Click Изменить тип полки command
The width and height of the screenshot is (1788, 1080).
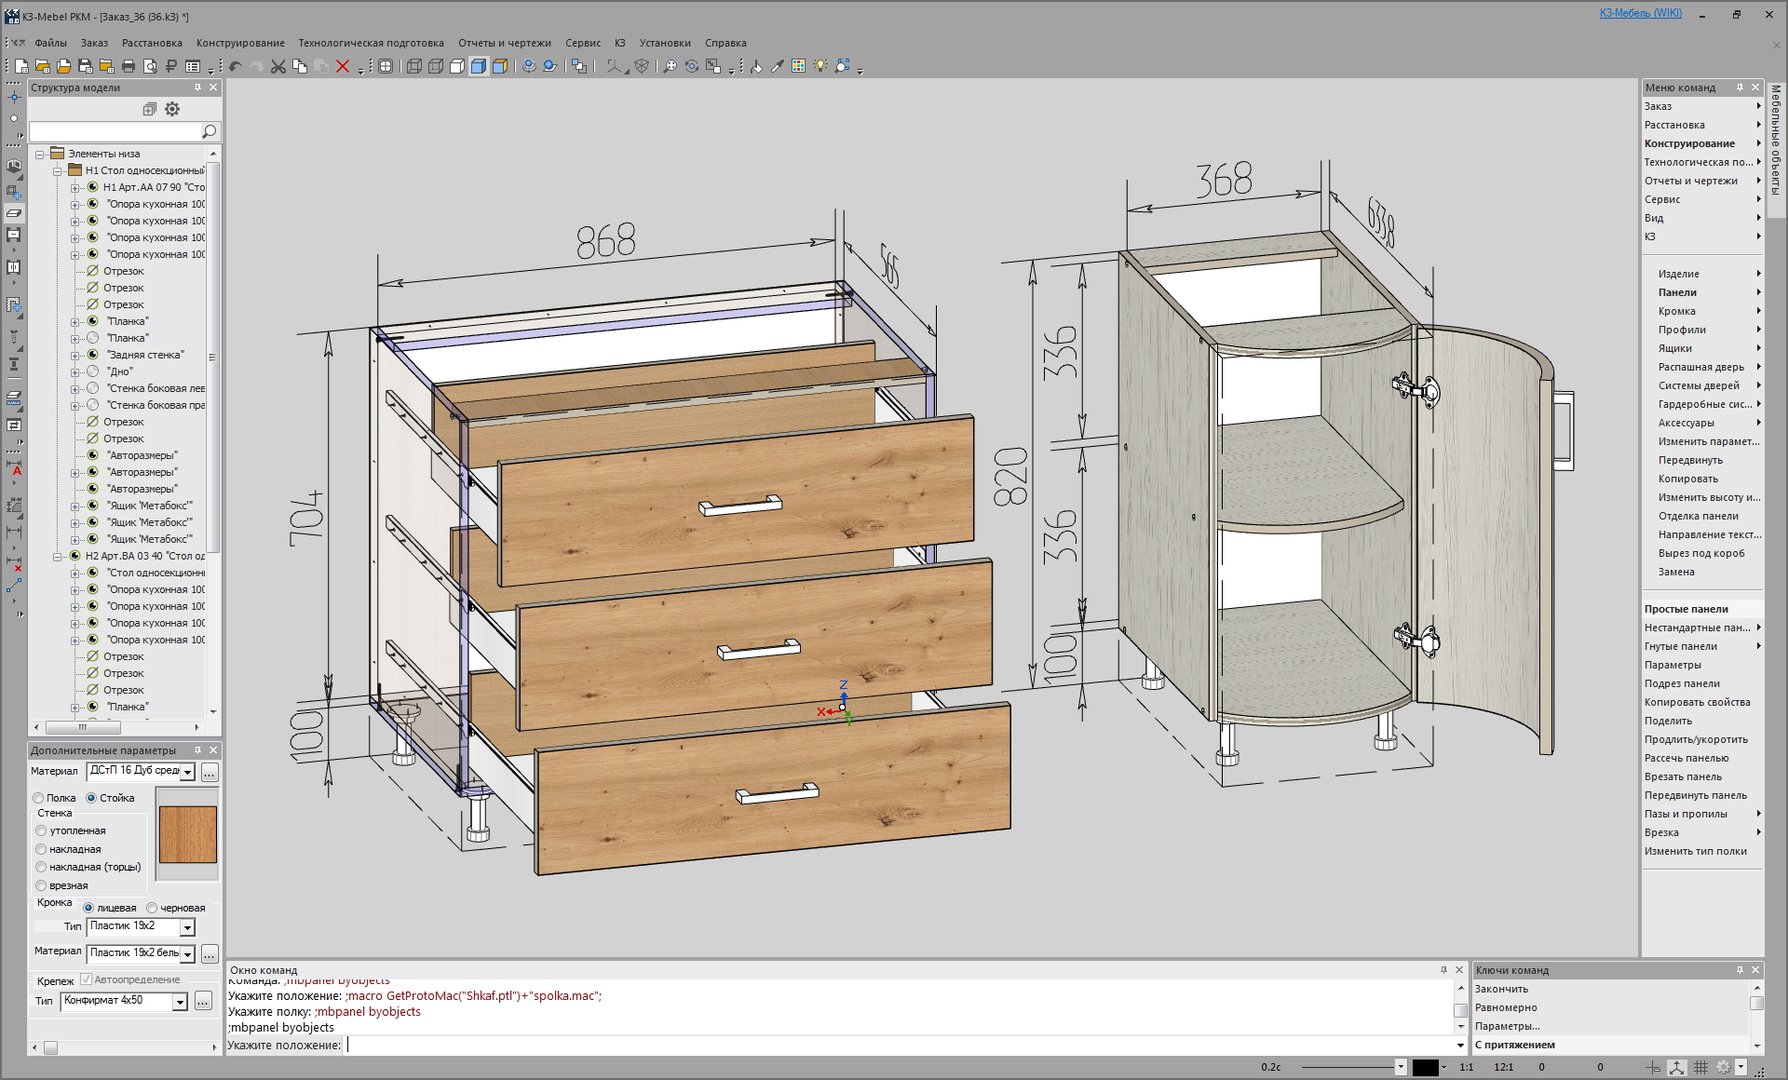click(1696, 851)
